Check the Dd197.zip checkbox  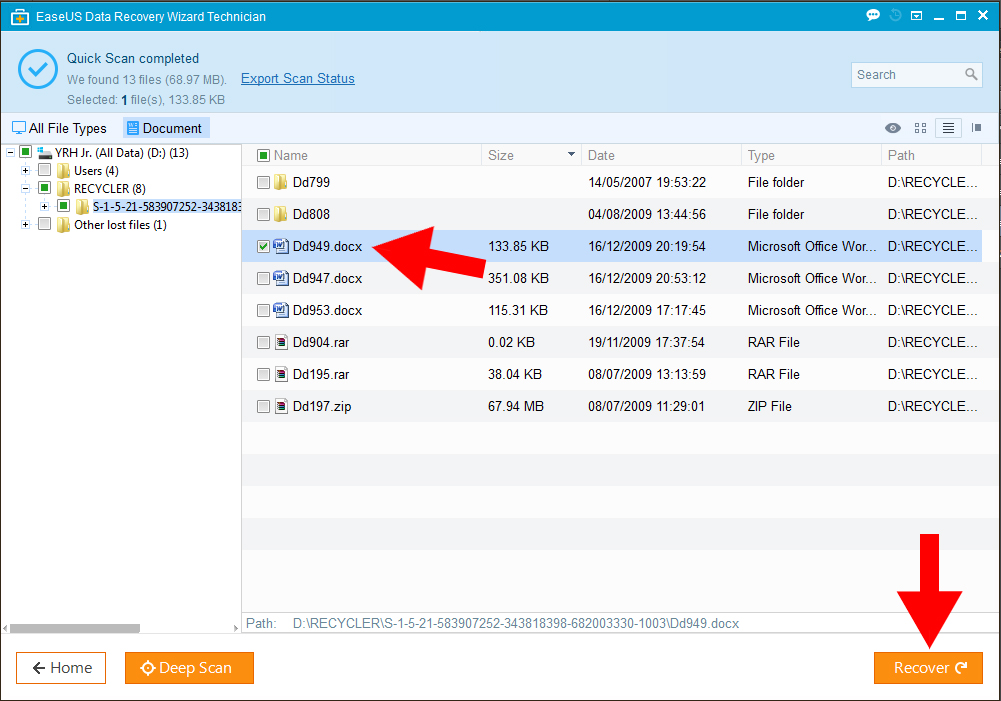point(263,406)
